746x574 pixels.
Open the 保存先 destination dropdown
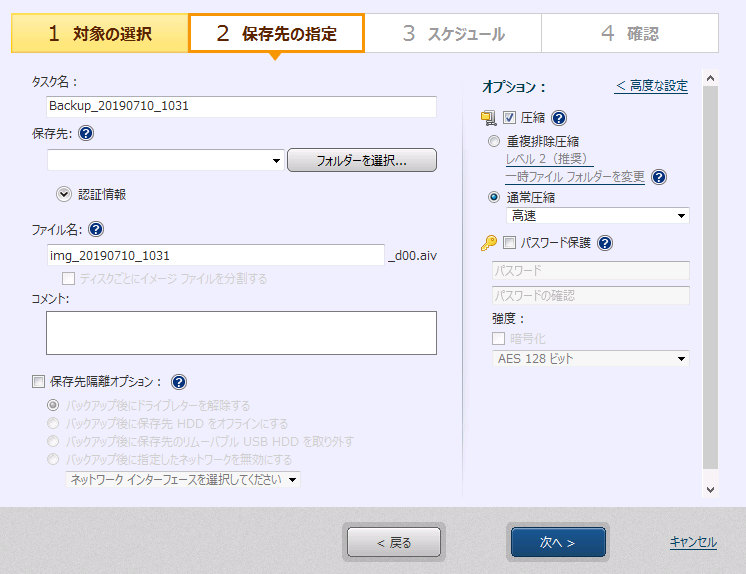(166, 160)
